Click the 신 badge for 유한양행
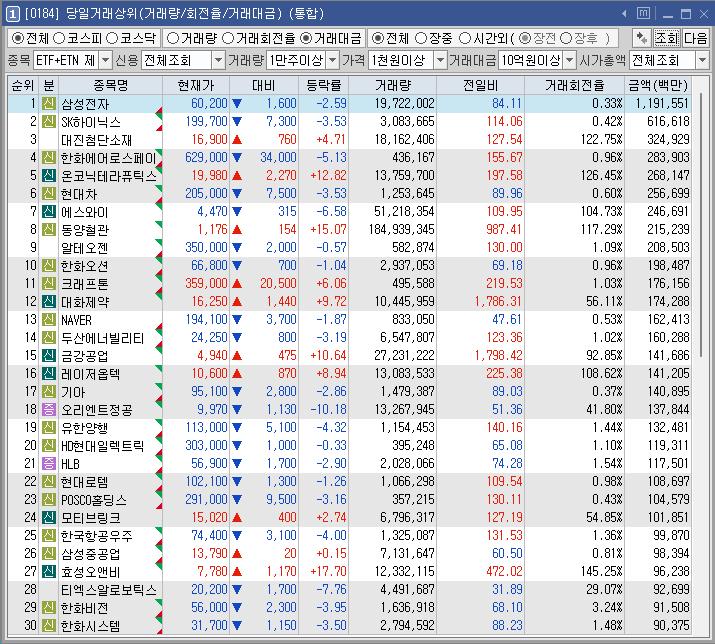The width and height of the screenshot is (715, 644). [49, 427]
